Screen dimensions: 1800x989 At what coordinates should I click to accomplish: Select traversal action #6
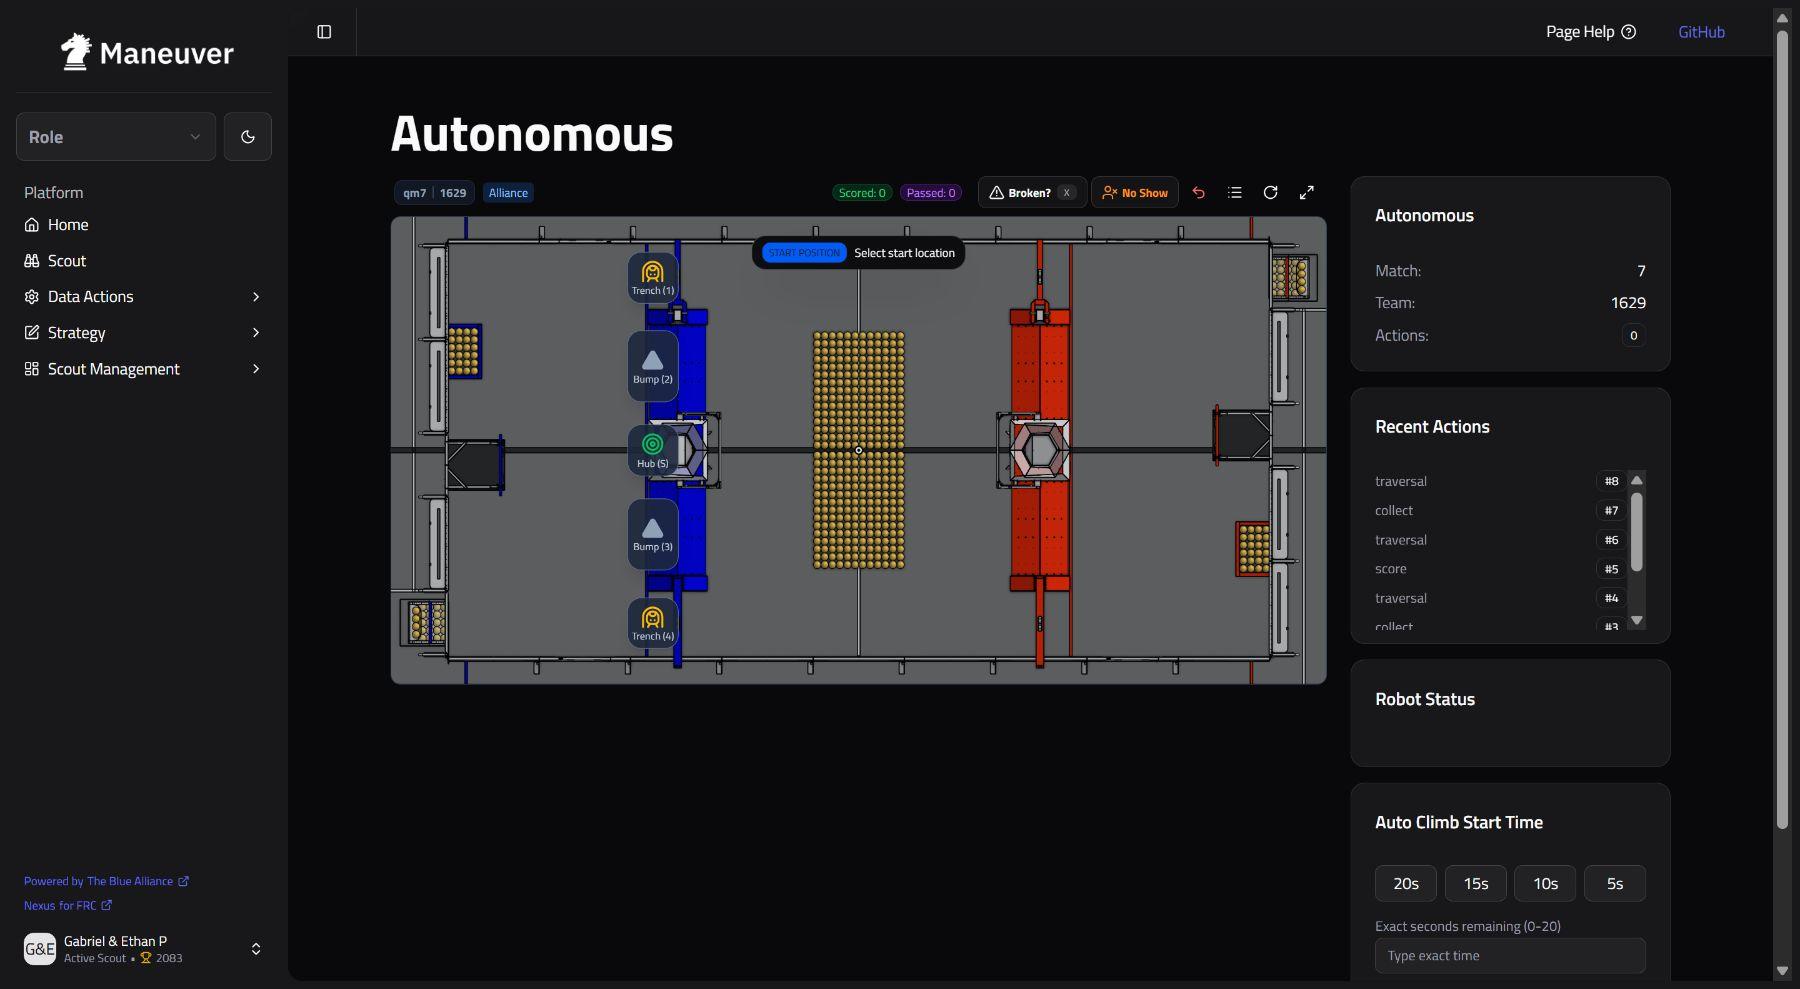pyautogui.click(x=1499, y=540)
